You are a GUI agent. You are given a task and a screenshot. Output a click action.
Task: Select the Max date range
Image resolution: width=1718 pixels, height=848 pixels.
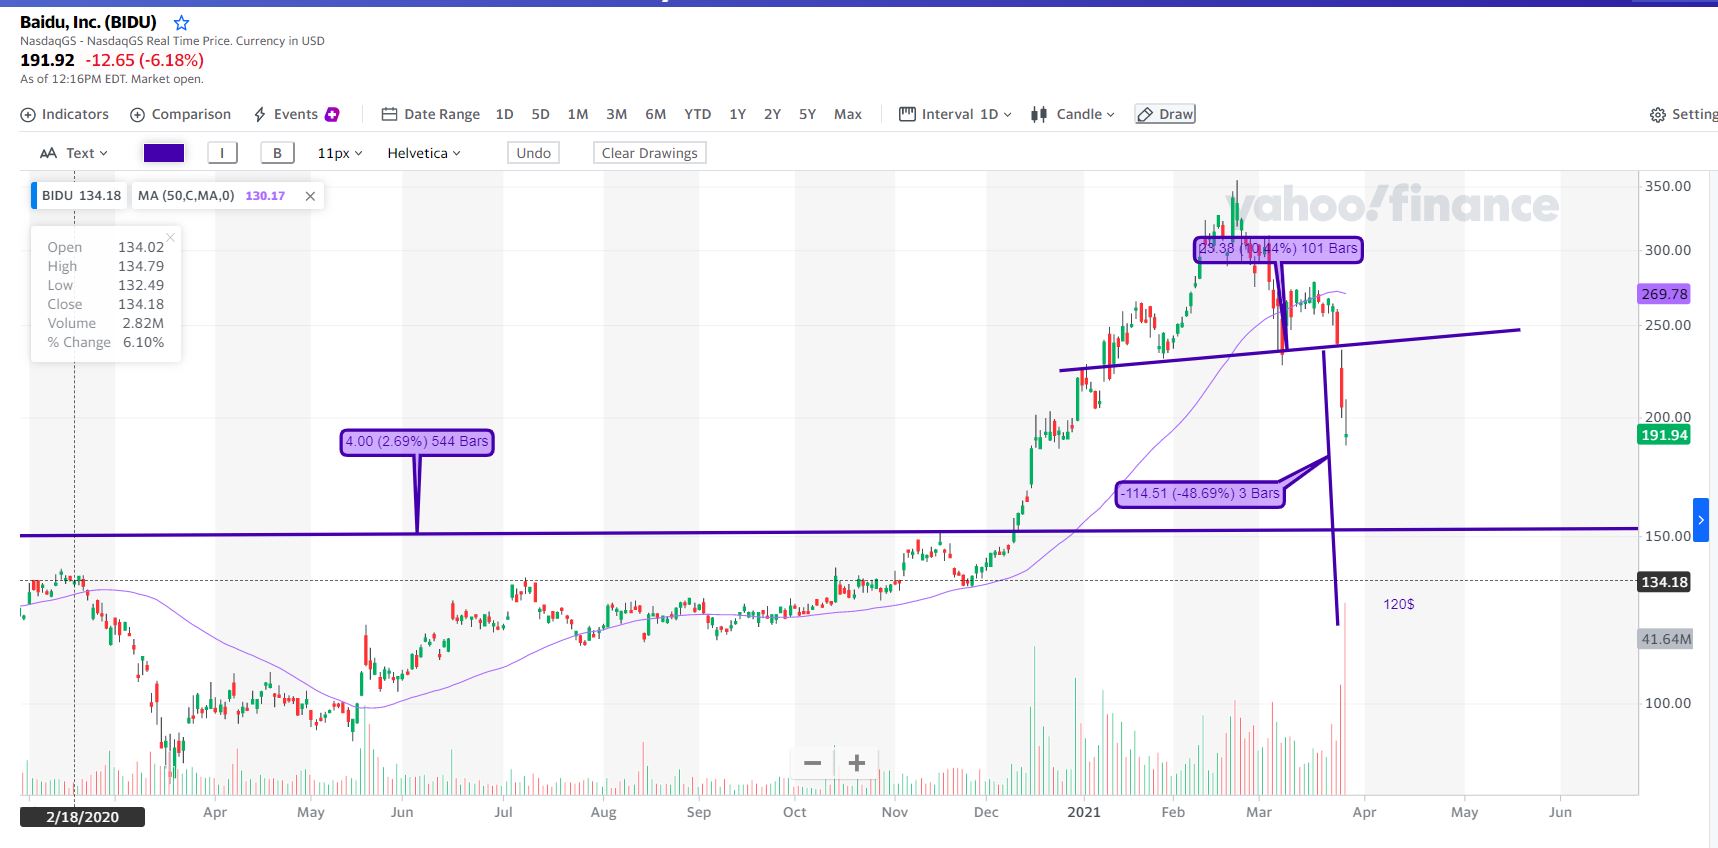pos(848,114)
